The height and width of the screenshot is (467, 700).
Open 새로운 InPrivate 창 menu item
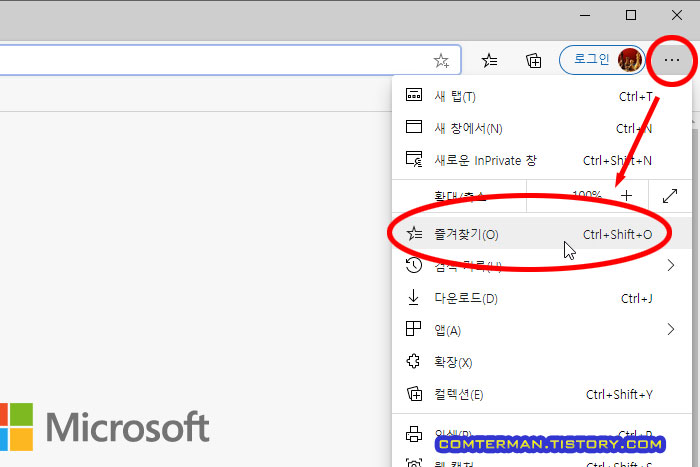click(x=542, y=160)
